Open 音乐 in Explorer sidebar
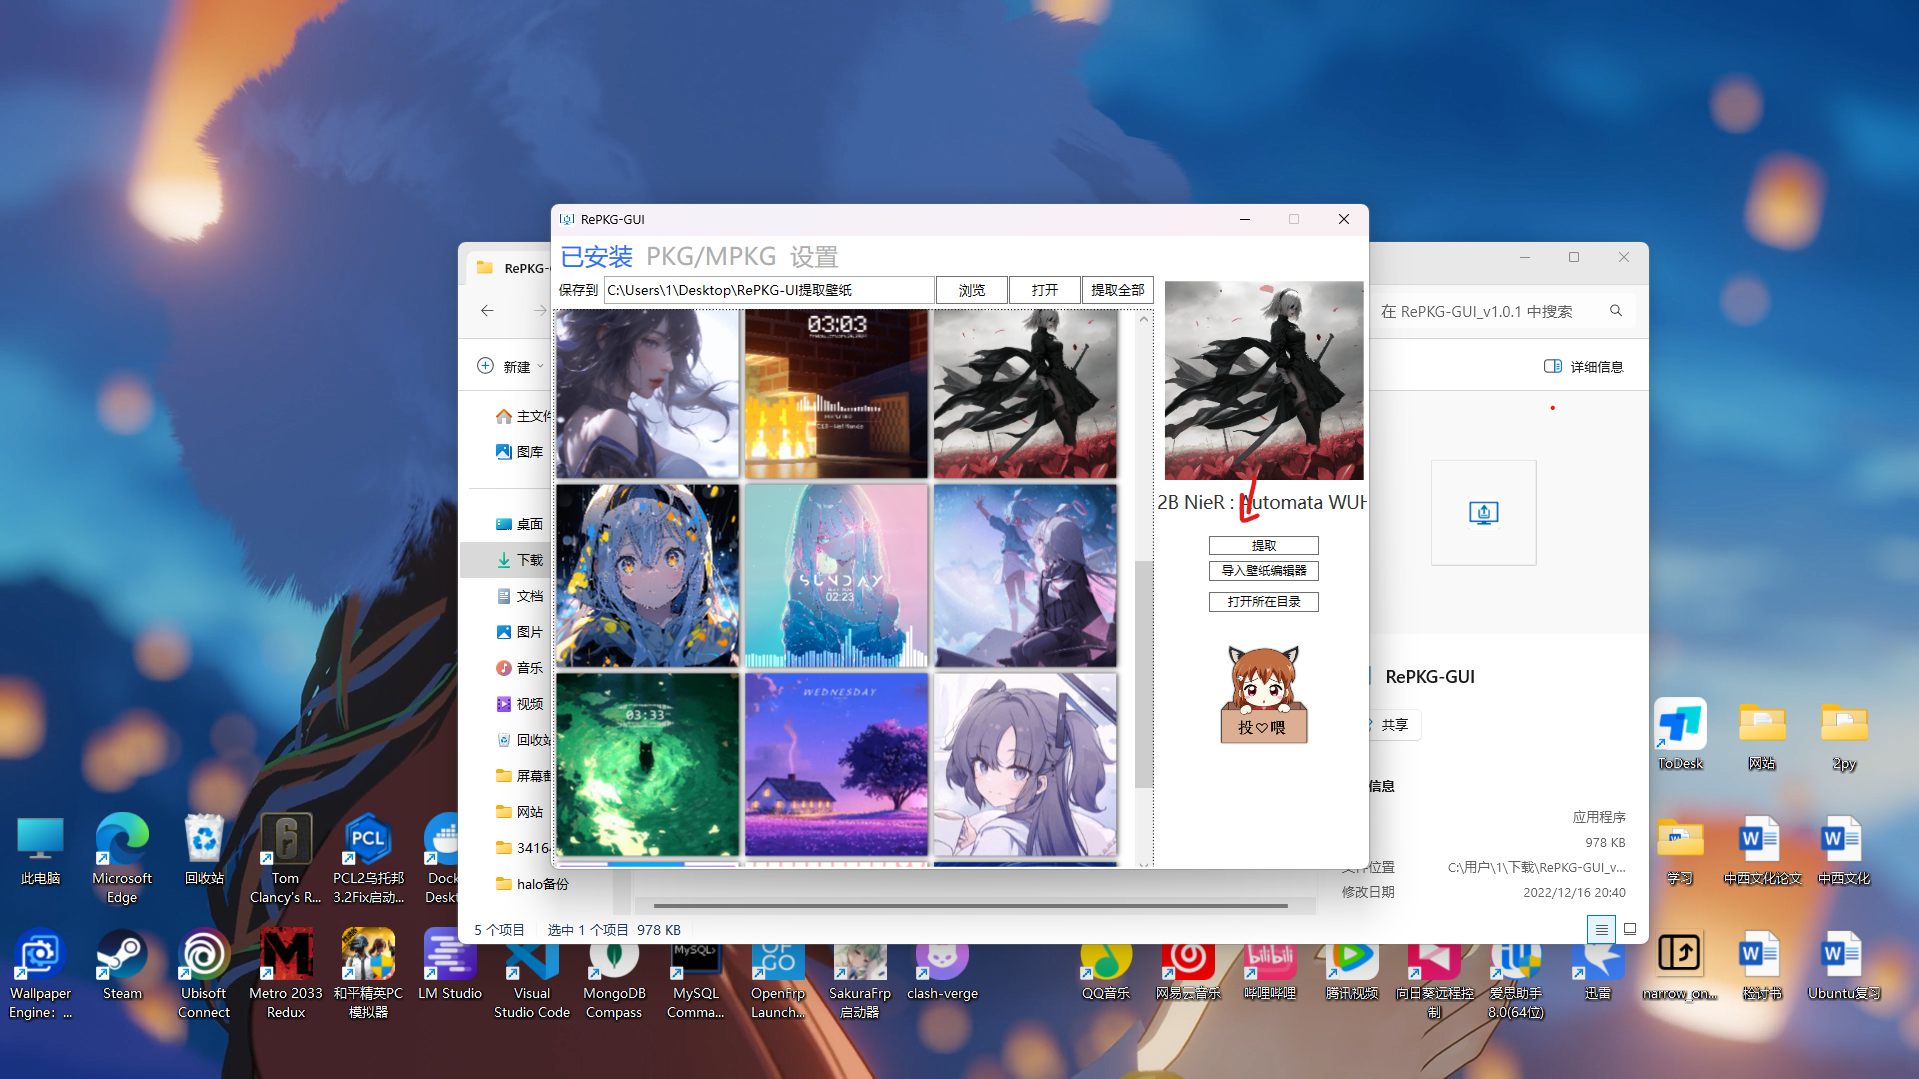1919x1079 pixels. [520, 668]
